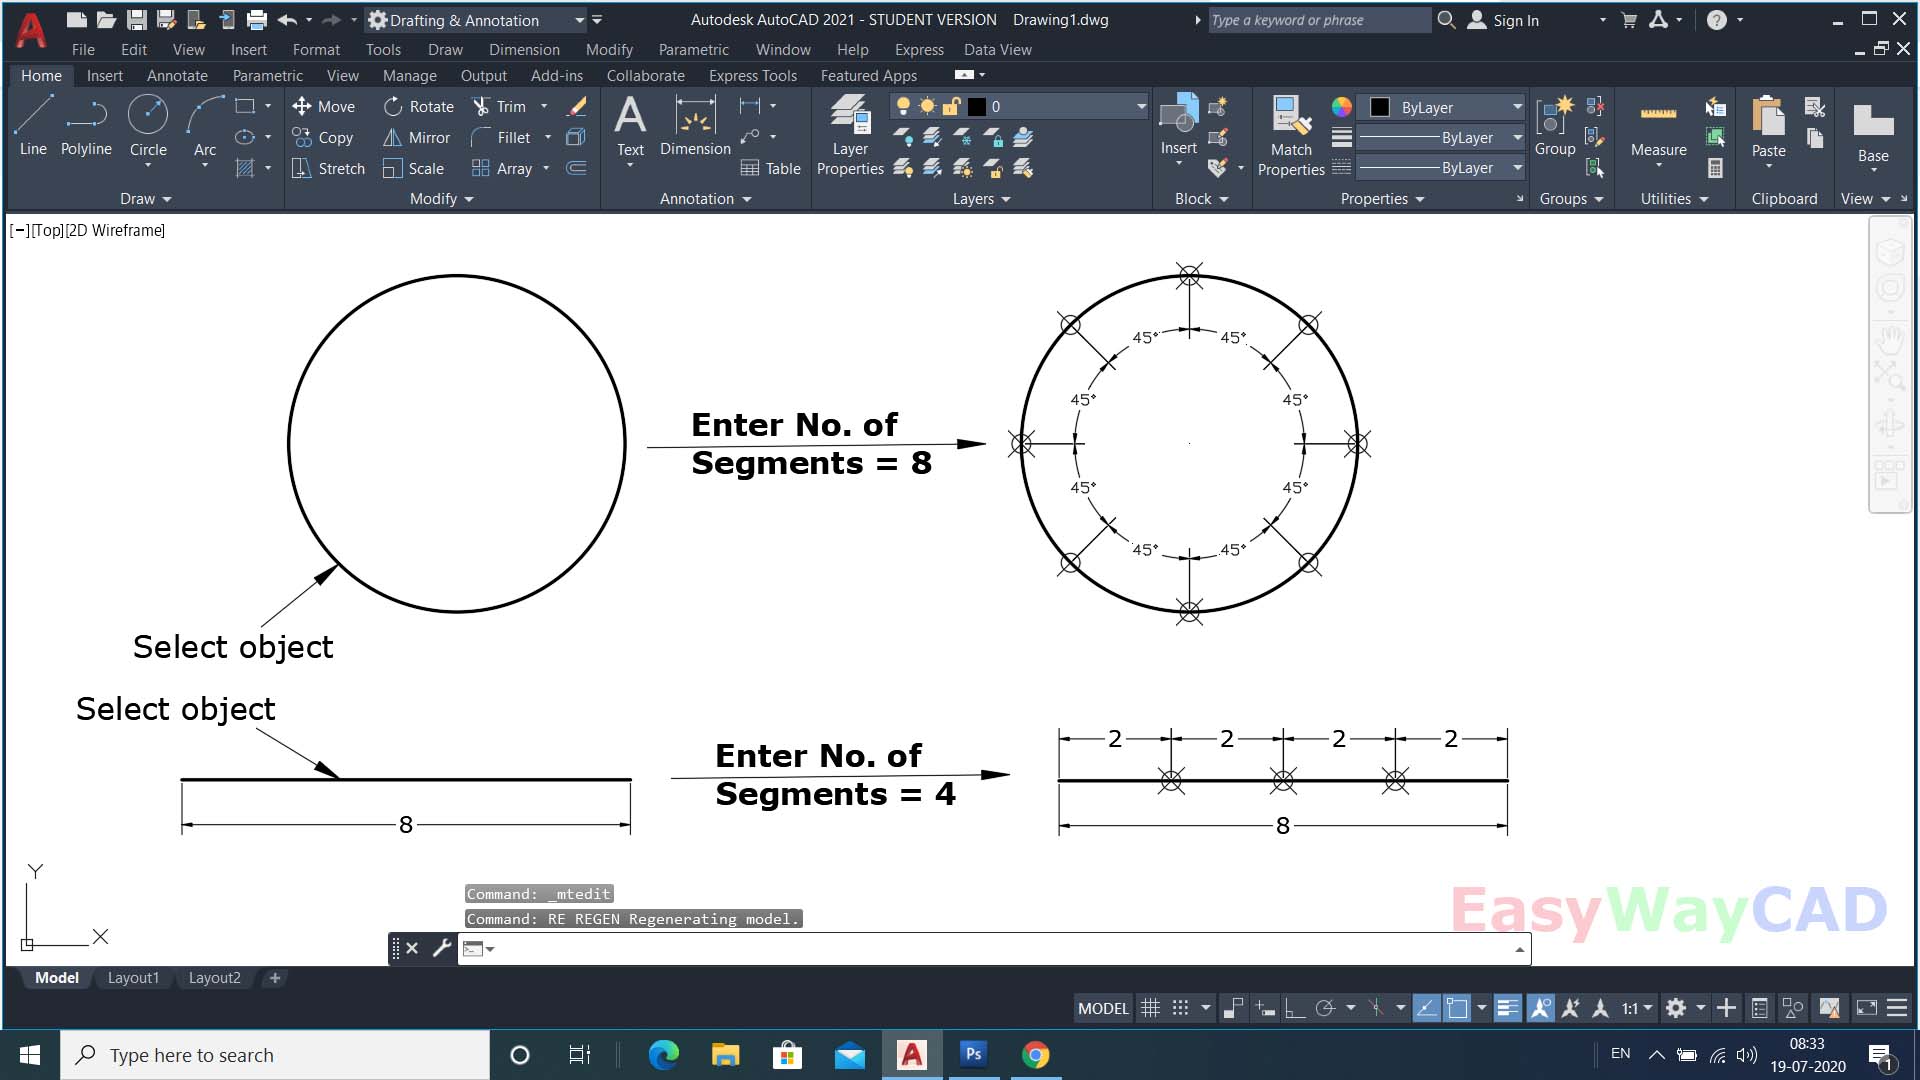1920x1080 pixels.
Task: Open the ByLayer color dropdown
Action: (x=1519, y=107)
